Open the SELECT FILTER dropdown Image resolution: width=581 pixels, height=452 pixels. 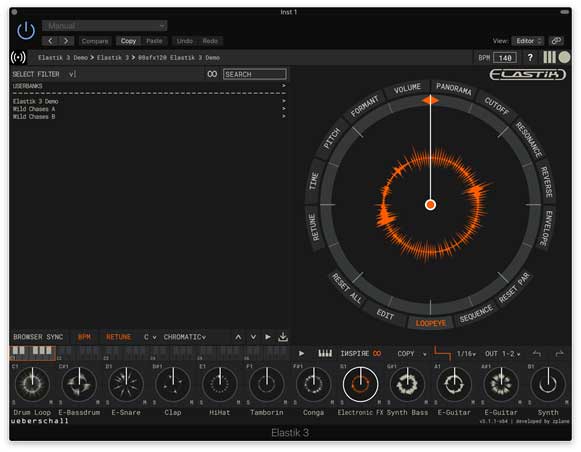[x=44, y=74]
